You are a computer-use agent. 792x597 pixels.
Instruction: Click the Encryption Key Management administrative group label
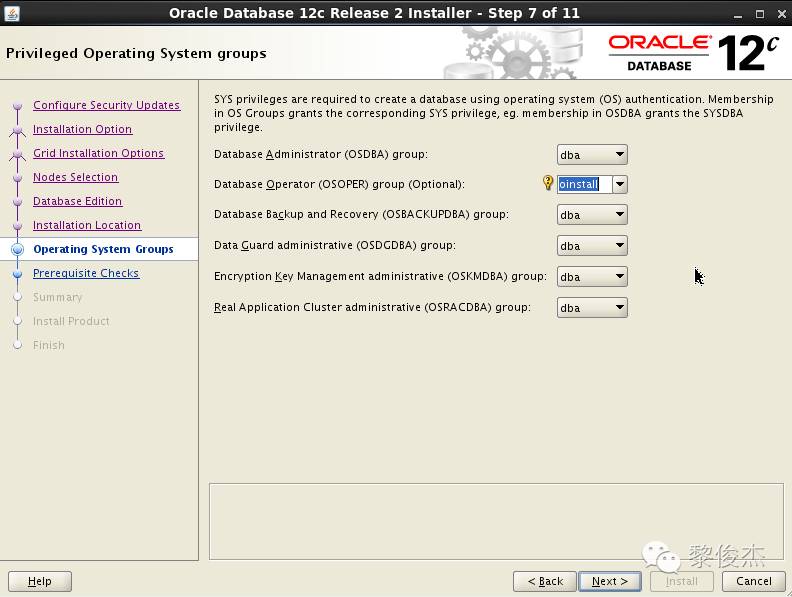tap(380, 276)
